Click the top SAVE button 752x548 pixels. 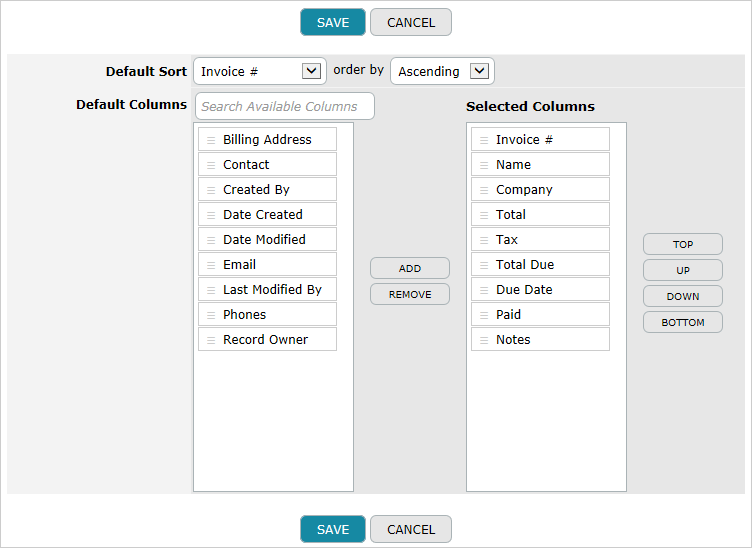coord(333,22)
